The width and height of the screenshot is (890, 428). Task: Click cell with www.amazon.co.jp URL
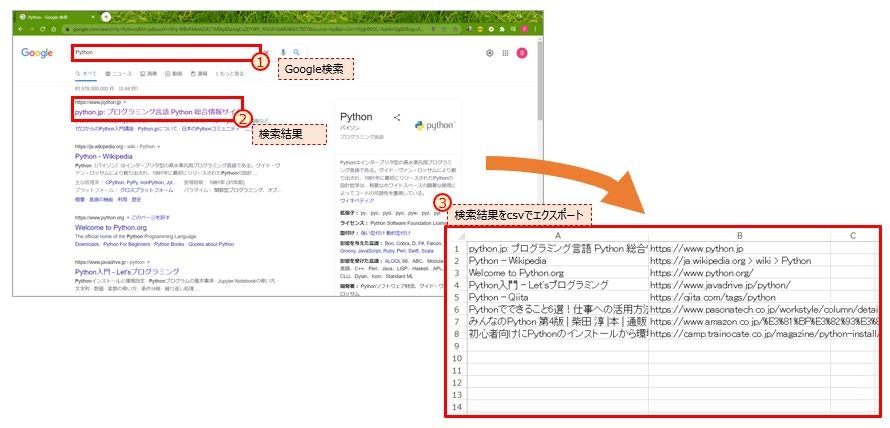coord(740,321)
